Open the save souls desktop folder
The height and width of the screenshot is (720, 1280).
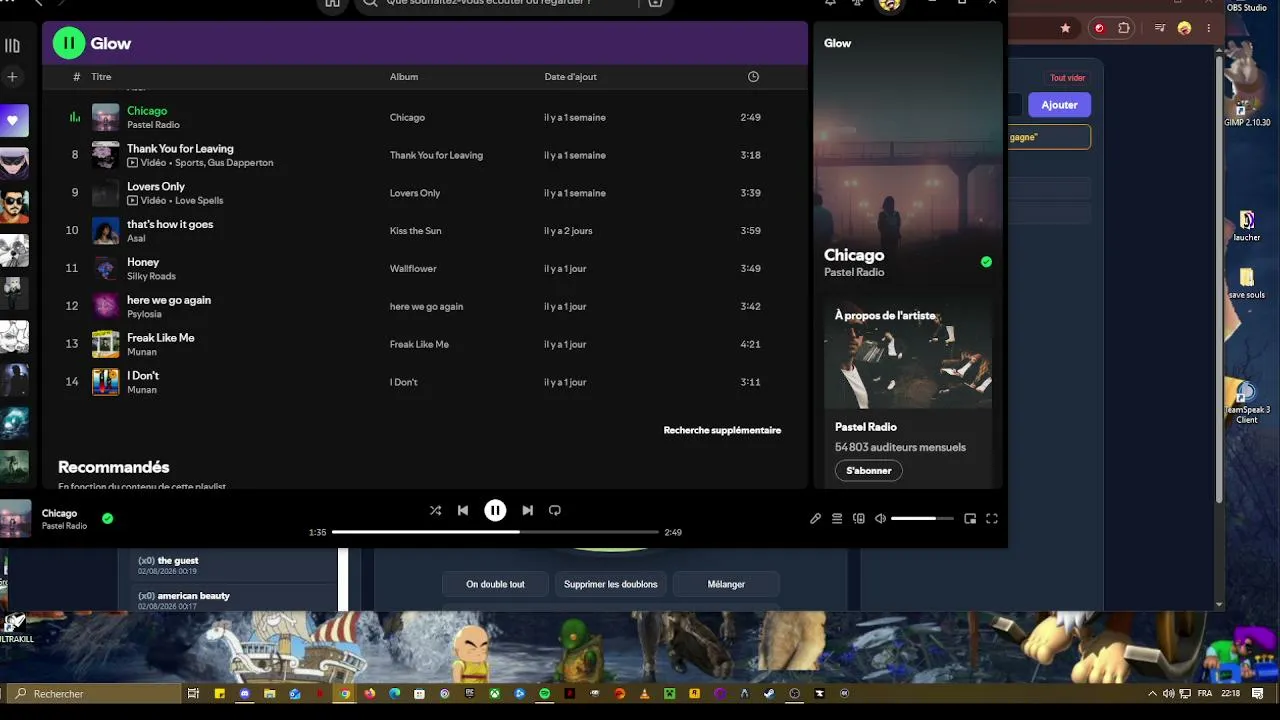[1246, 282]
